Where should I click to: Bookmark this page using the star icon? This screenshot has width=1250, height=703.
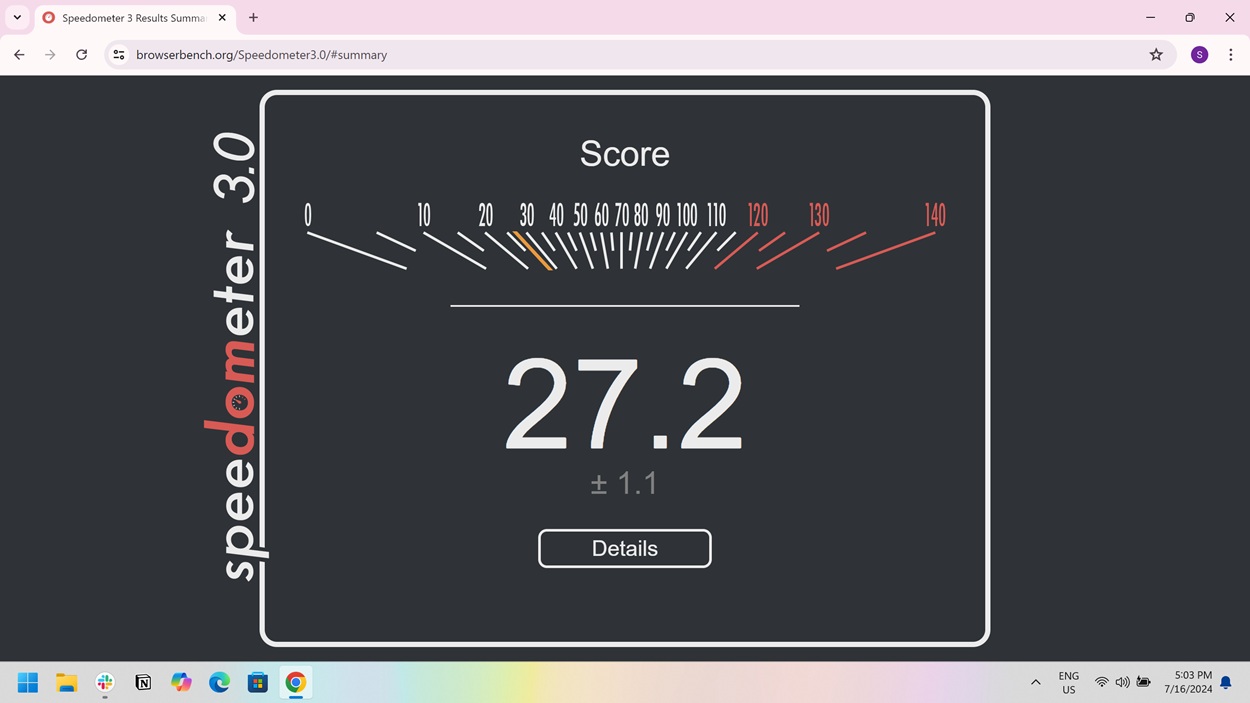point(1155,54)
